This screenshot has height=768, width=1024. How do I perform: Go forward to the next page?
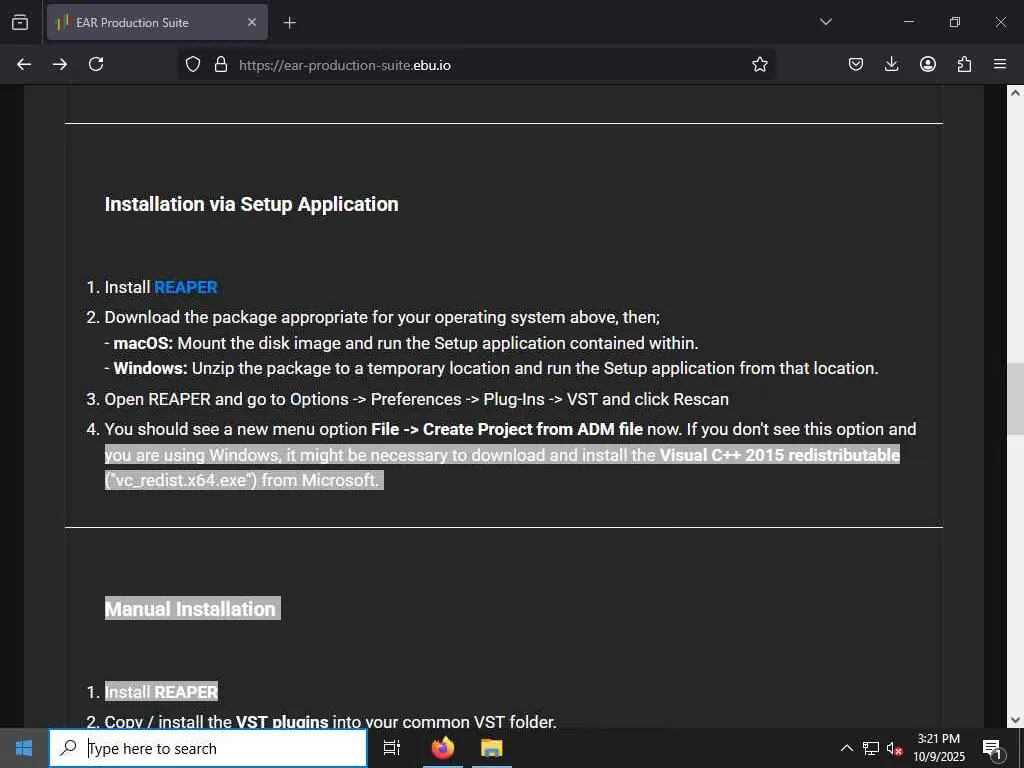[60, 64]
